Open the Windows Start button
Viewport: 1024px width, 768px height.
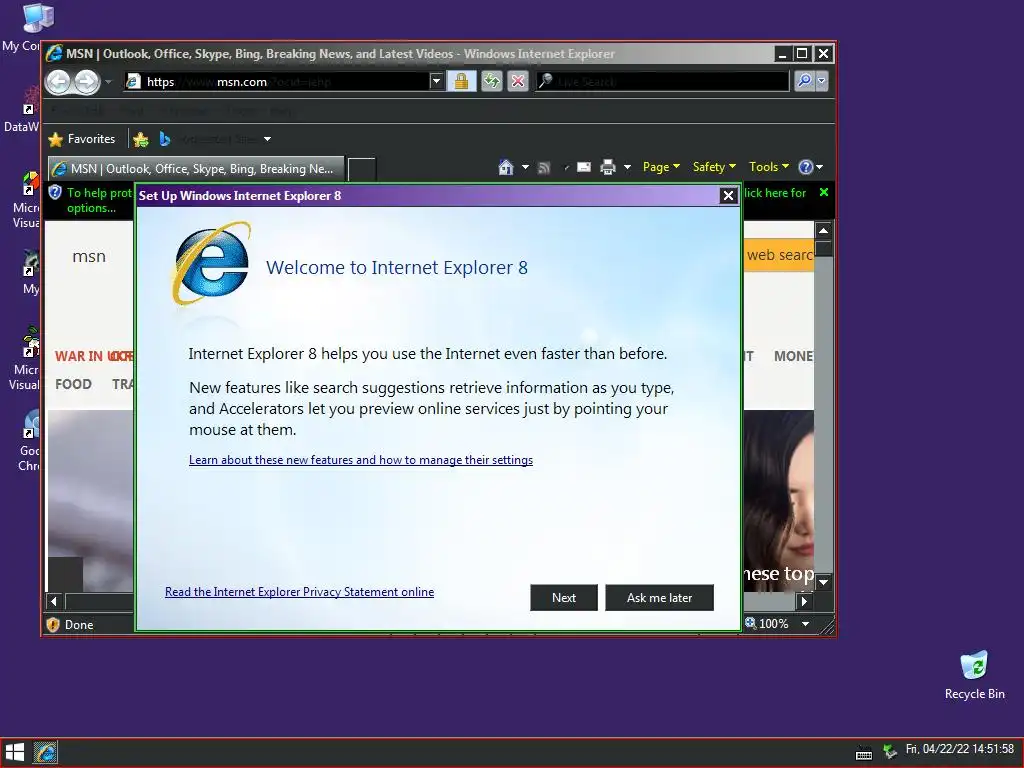tap(14, 753)
